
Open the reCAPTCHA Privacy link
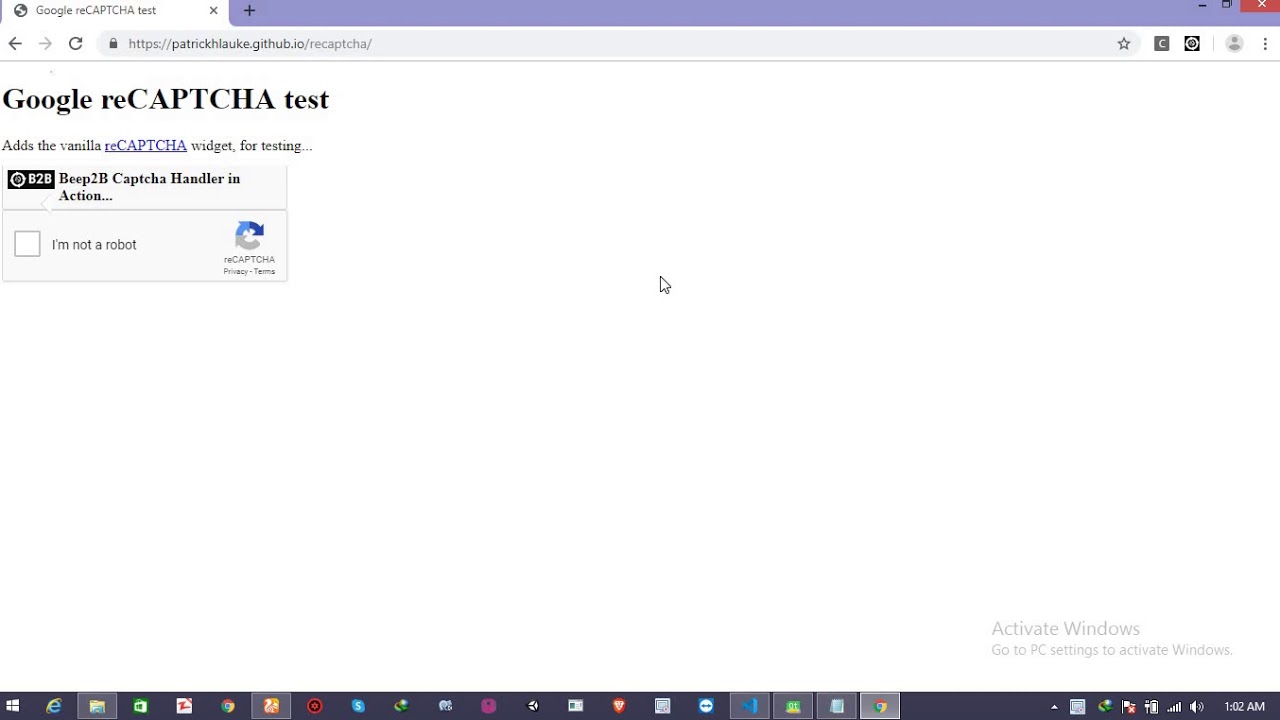click(235, 272)
